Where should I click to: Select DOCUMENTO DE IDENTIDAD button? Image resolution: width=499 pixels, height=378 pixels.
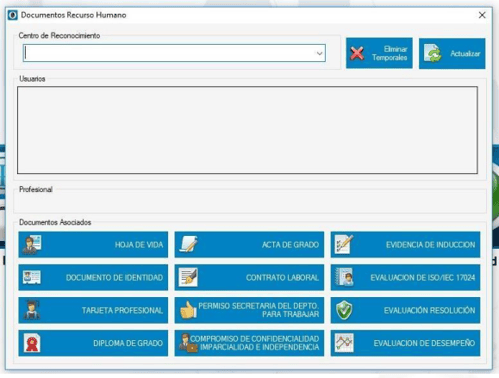[93, 277]
